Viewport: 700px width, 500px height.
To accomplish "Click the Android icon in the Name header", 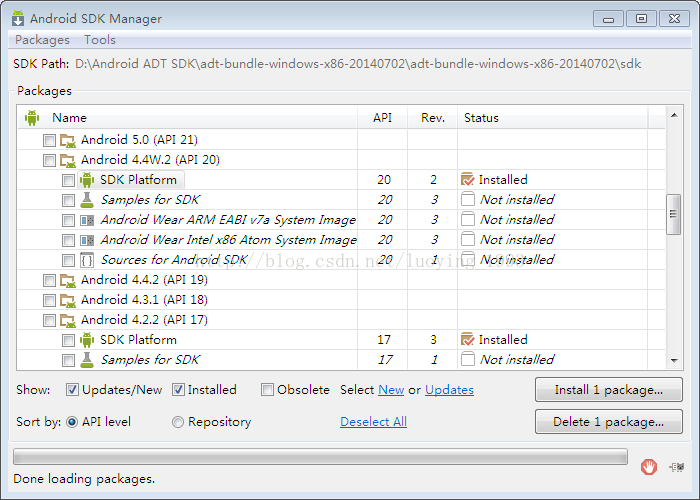I will click(x=32, y=118).
